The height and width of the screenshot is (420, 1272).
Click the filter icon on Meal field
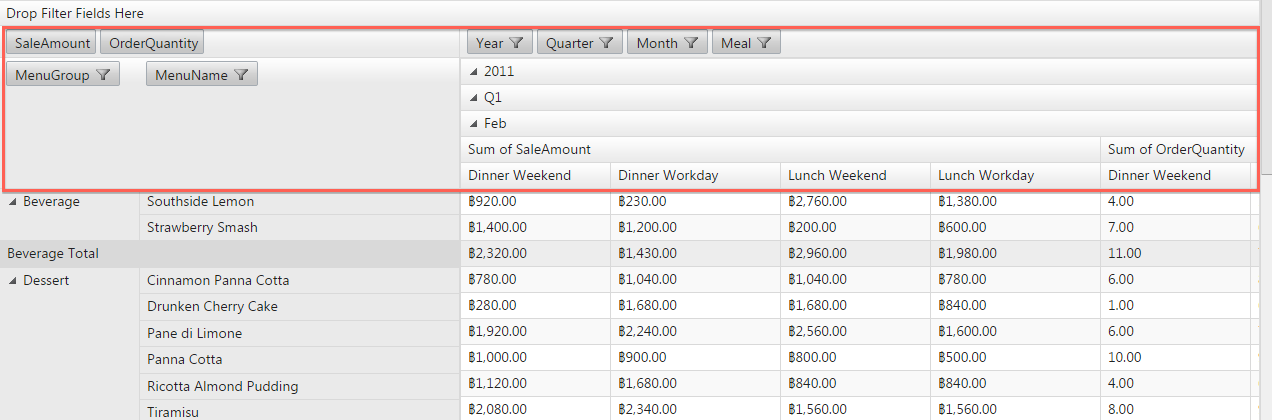pos(764,43)
